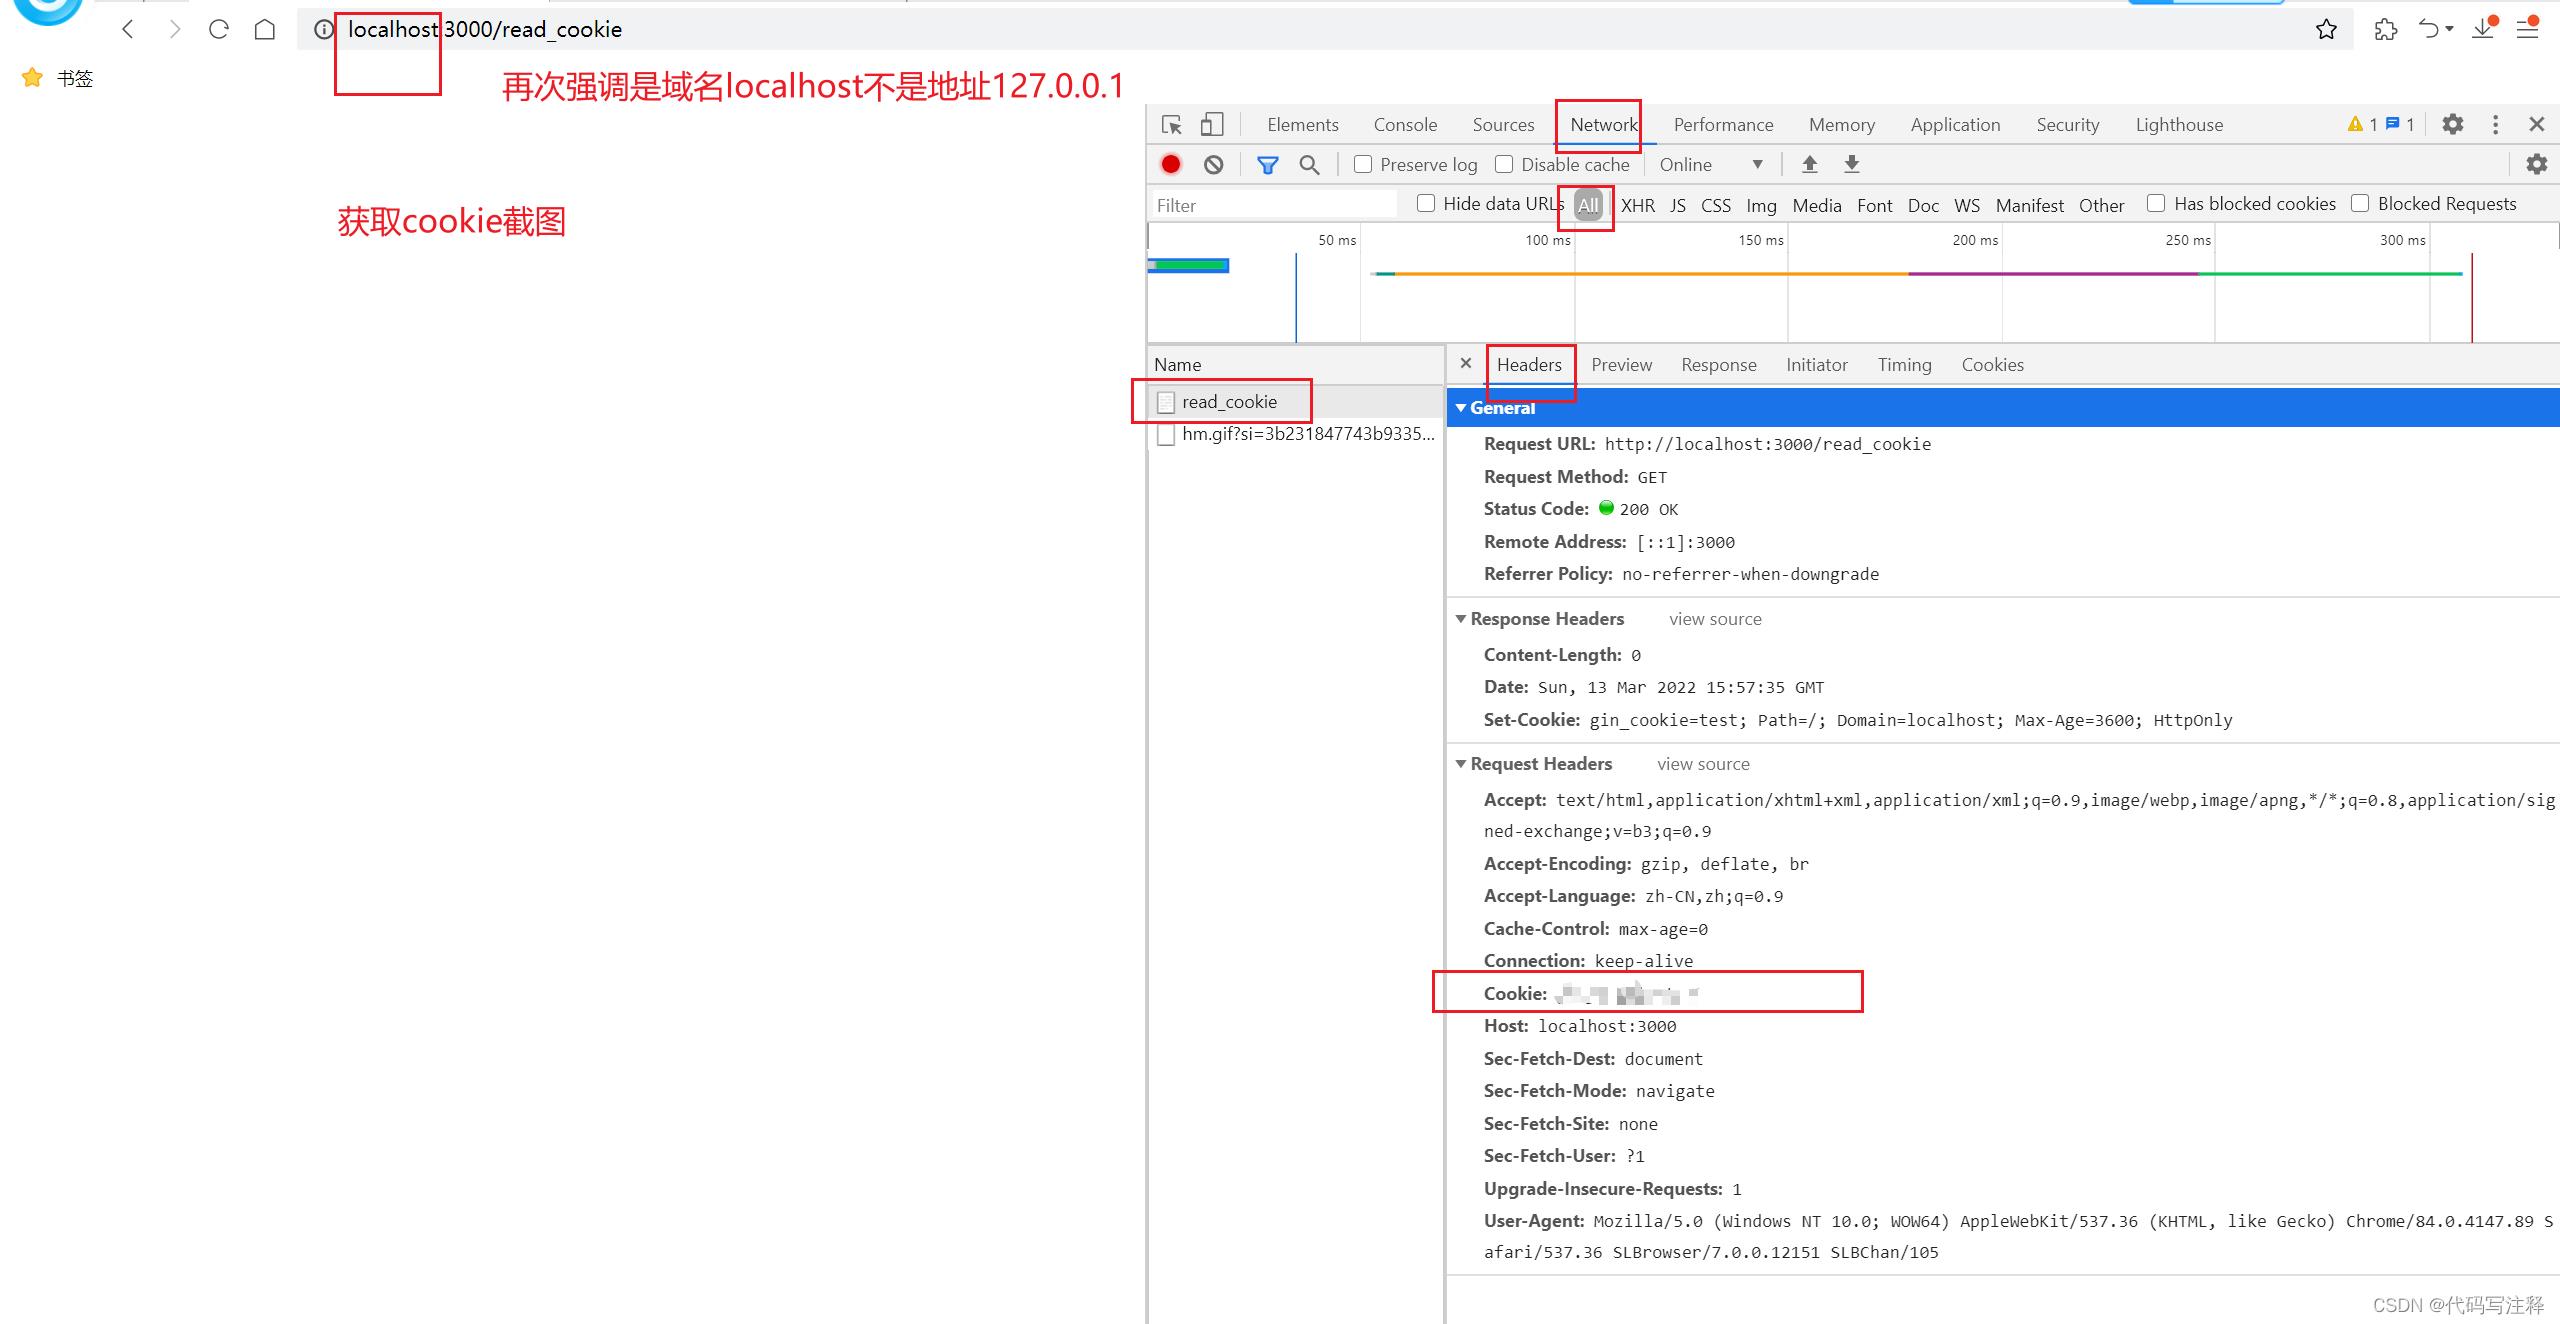This screenshot has height=1324, width=2560.
Task: Switch to the Elements tab
Action: coord(1302,125)
